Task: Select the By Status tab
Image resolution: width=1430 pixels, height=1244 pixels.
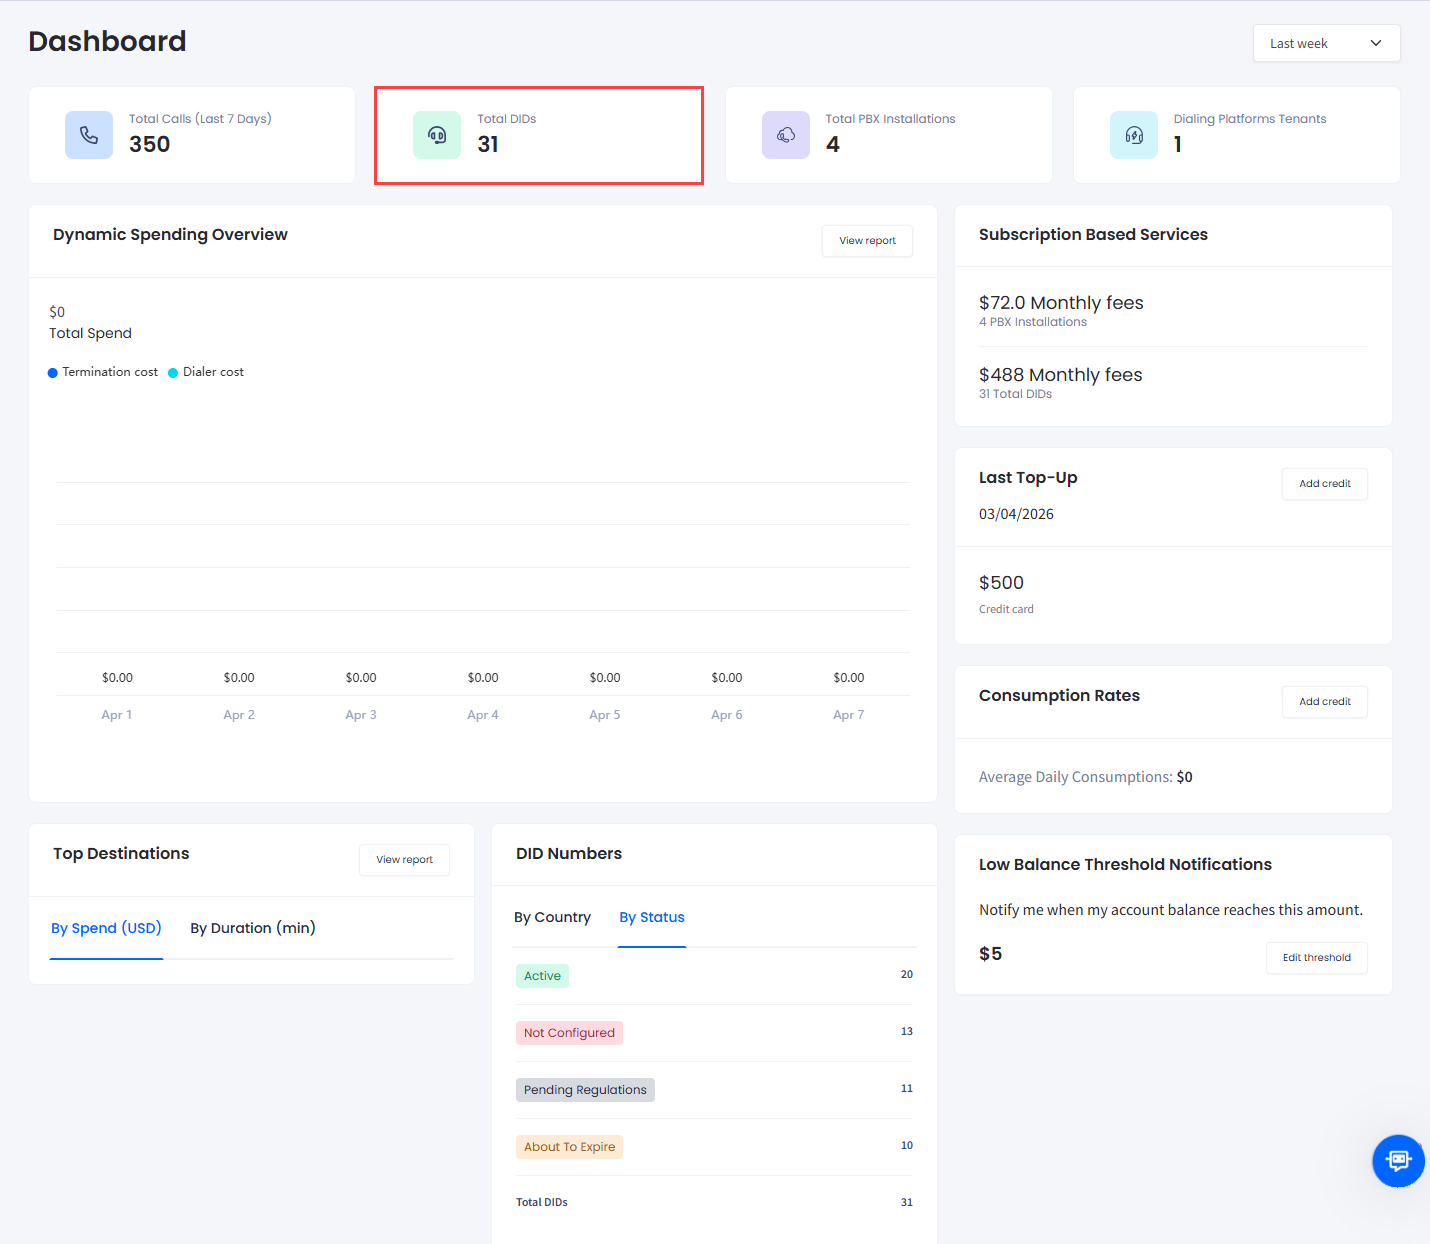Action: (652, 917)
